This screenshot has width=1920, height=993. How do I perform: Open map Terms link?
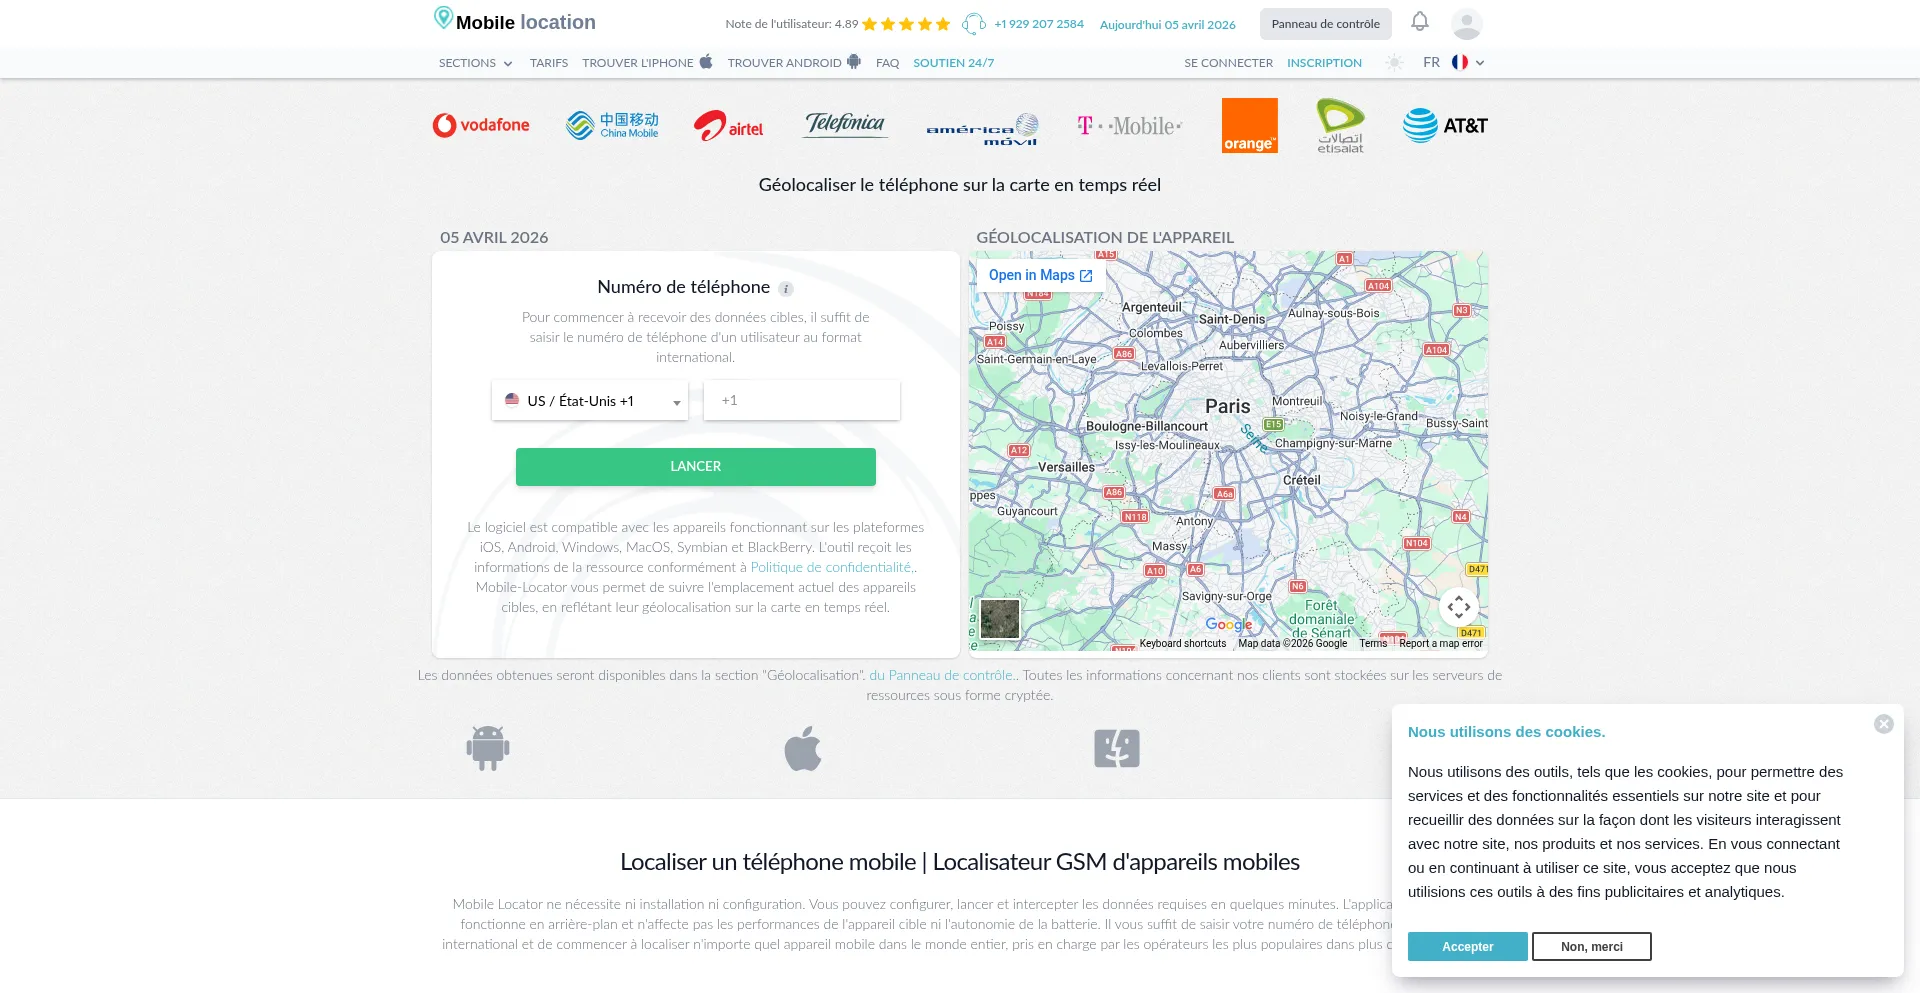coord(1373,643)
